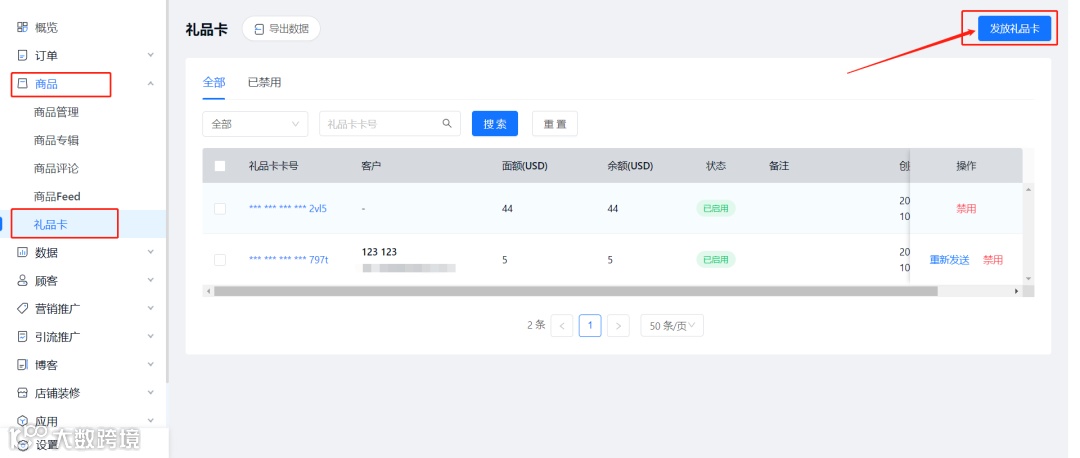Open gift card ending 2vl5
Image resolution: width=1080 pixels, height=458 pixels.
288,209
